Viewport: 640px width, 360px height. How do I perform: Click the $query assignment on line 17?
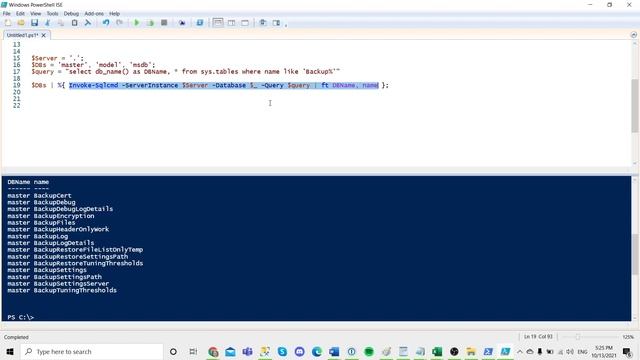pyautogui.click(x=186, y=71)
